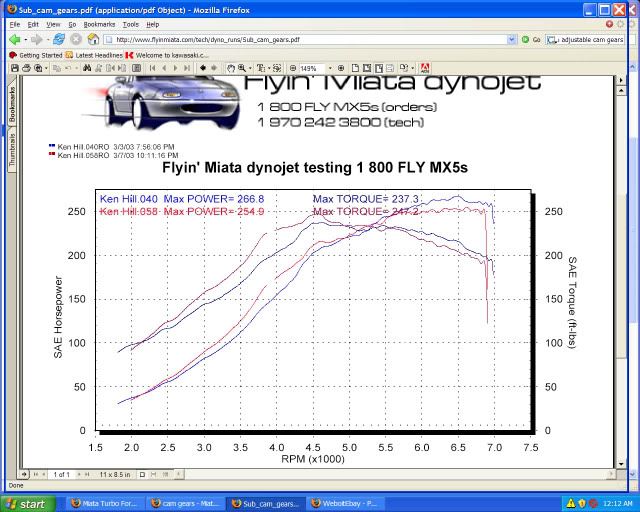Go to previous page in Adobe toolbar
640x512 pixels.
click(164, 68)
